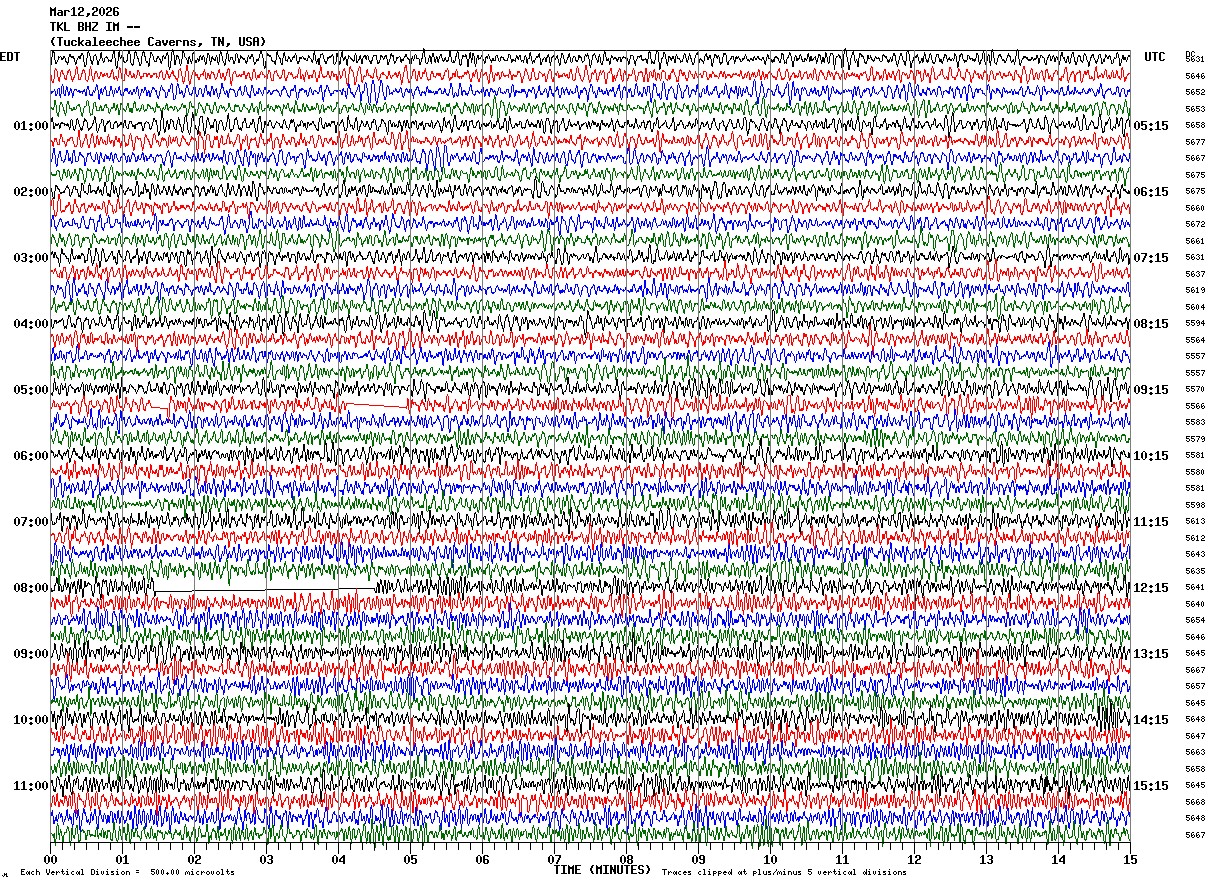Click the flat data gap in the 05:00 red trace
Screen dimensions: 1210x886
point(374,405)
